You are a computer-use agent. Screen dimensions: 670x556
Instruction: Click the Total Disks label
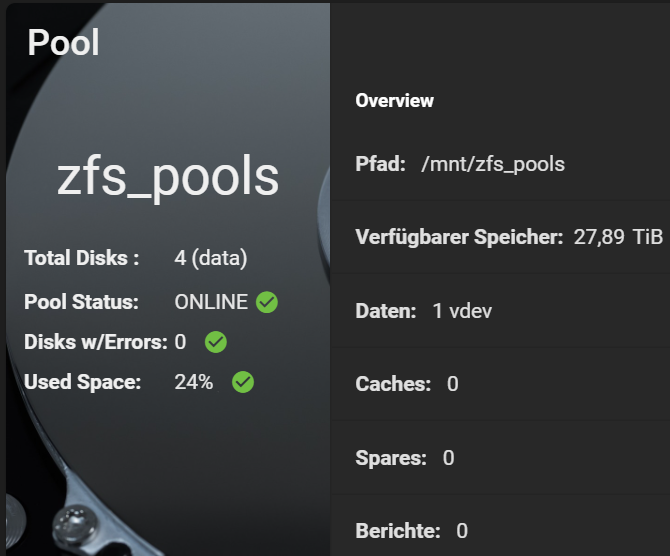click(x=82, y=258)
